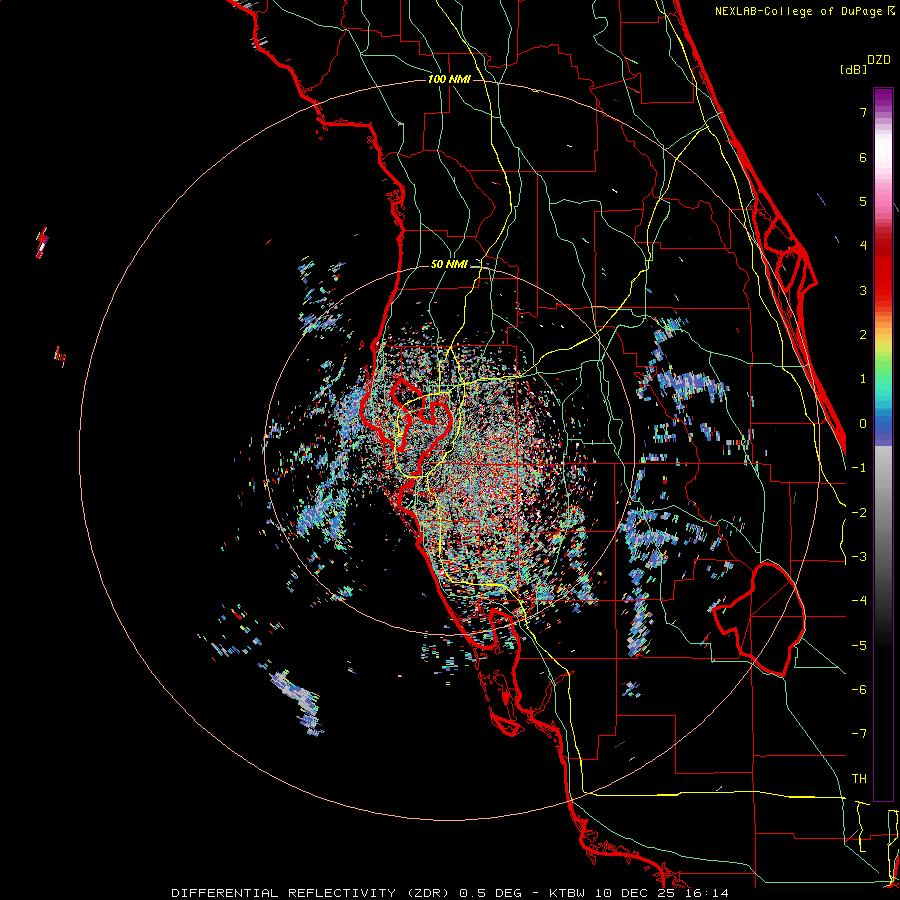The height and width of the screenshot is (900, 900).
Task: Select the 5 value on the color scale
Action: 863,201
